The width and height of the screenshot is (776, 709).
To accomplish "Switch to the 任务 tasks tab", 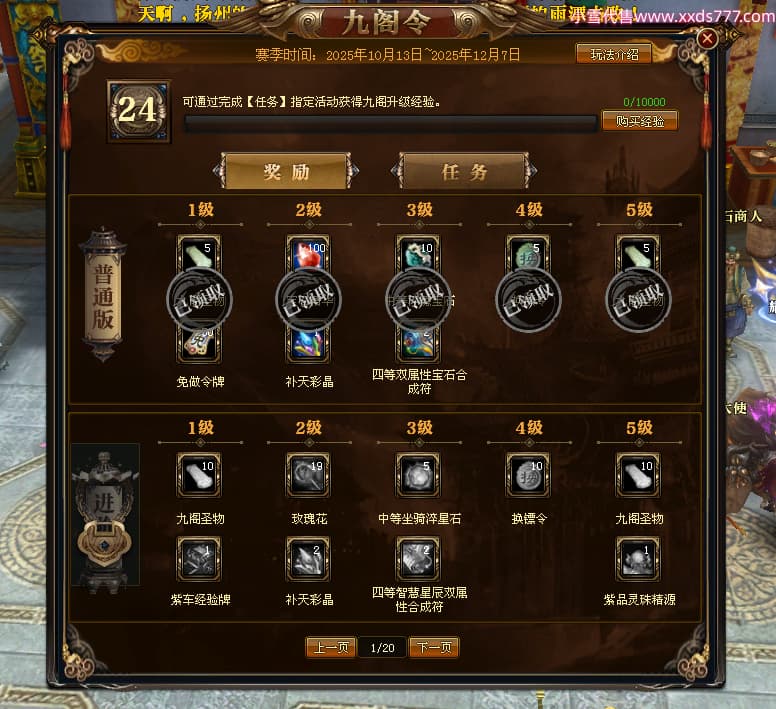I will tap(464, 171).
